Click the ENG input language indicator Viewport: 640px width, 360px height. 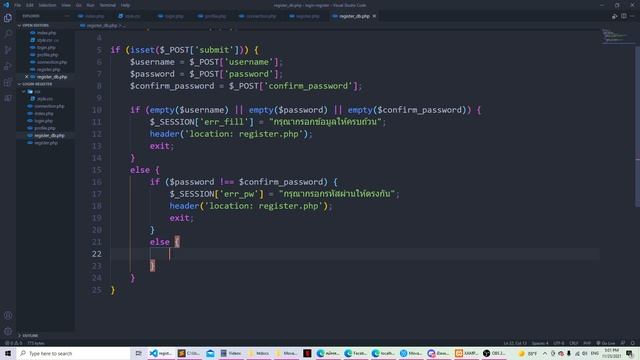tap(595, 353)
